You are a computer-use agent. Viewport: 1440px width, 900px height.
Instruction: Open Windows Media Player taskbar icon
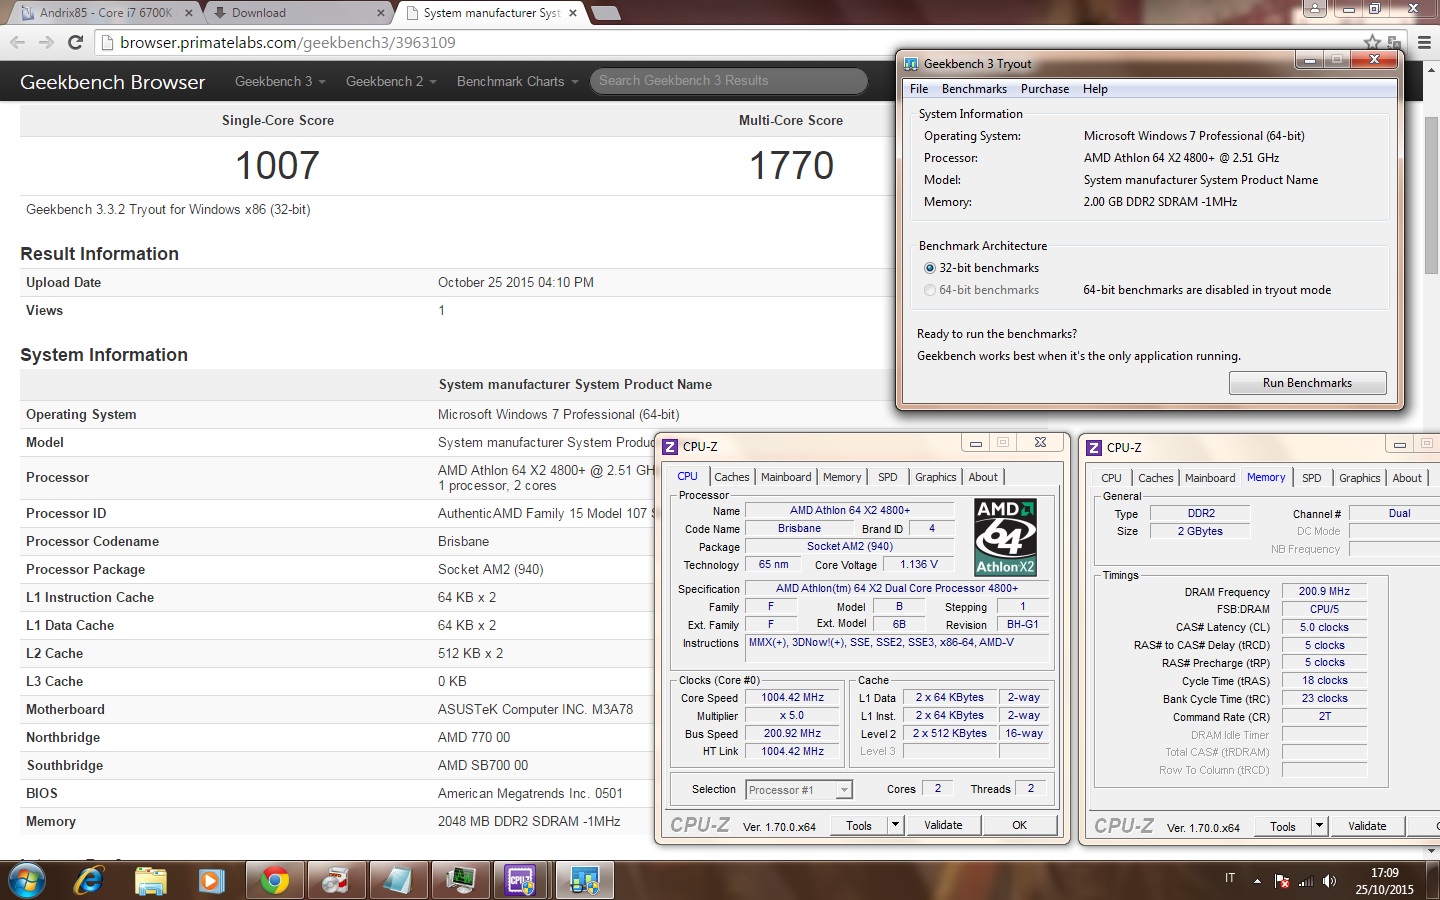[x=211, y=881]
